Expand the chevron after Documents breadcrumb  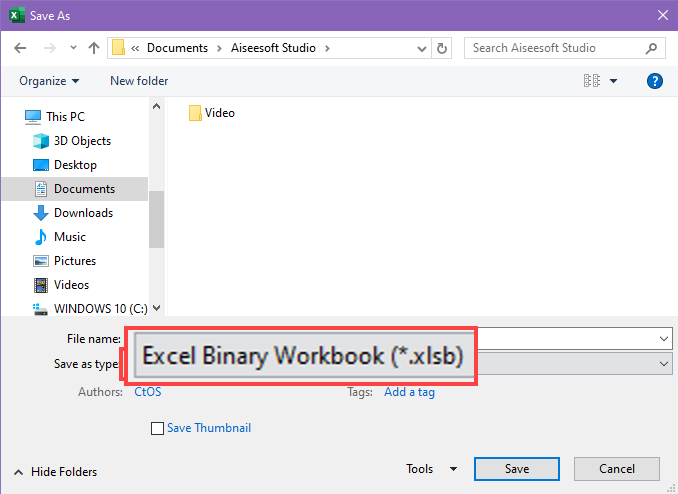pos(219,48)
